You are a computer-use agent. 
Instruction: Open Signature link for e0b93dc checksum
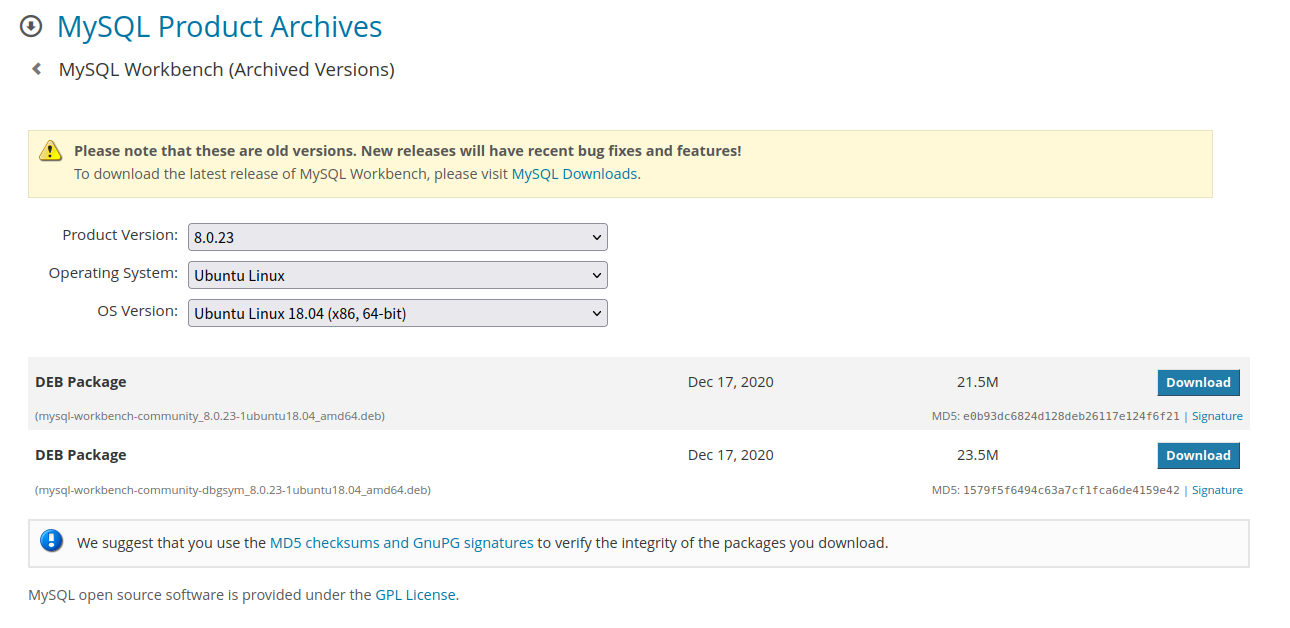tap(1217, 416)
